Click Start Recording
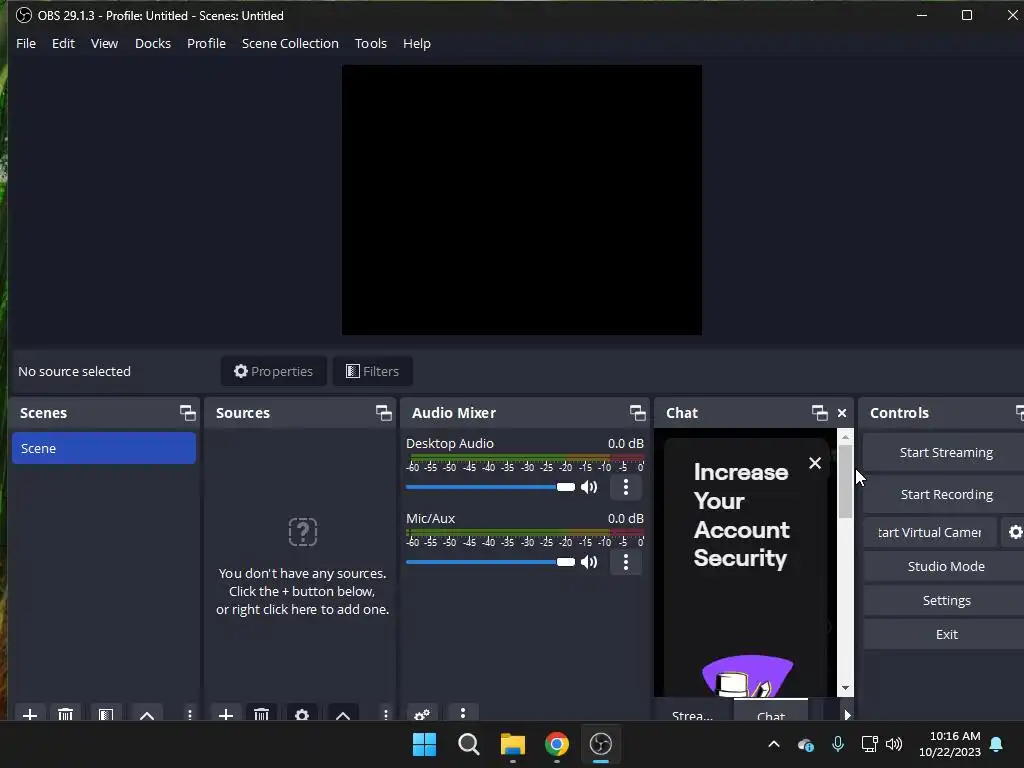Image resolution: width=1024 pixels, height=768 pixels. pos(946,494)
